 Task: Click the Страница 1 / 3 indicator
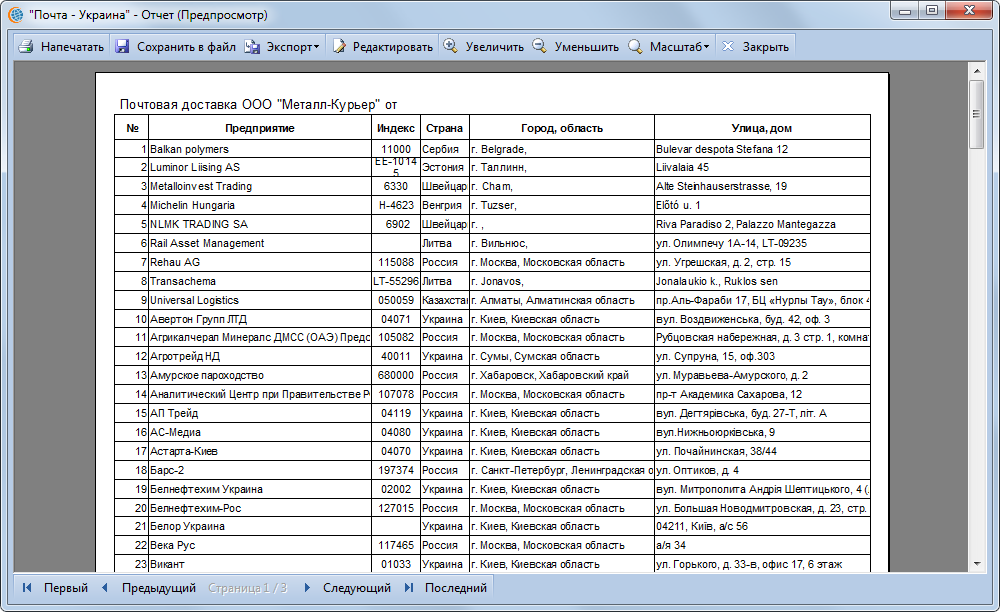point(247,588)
